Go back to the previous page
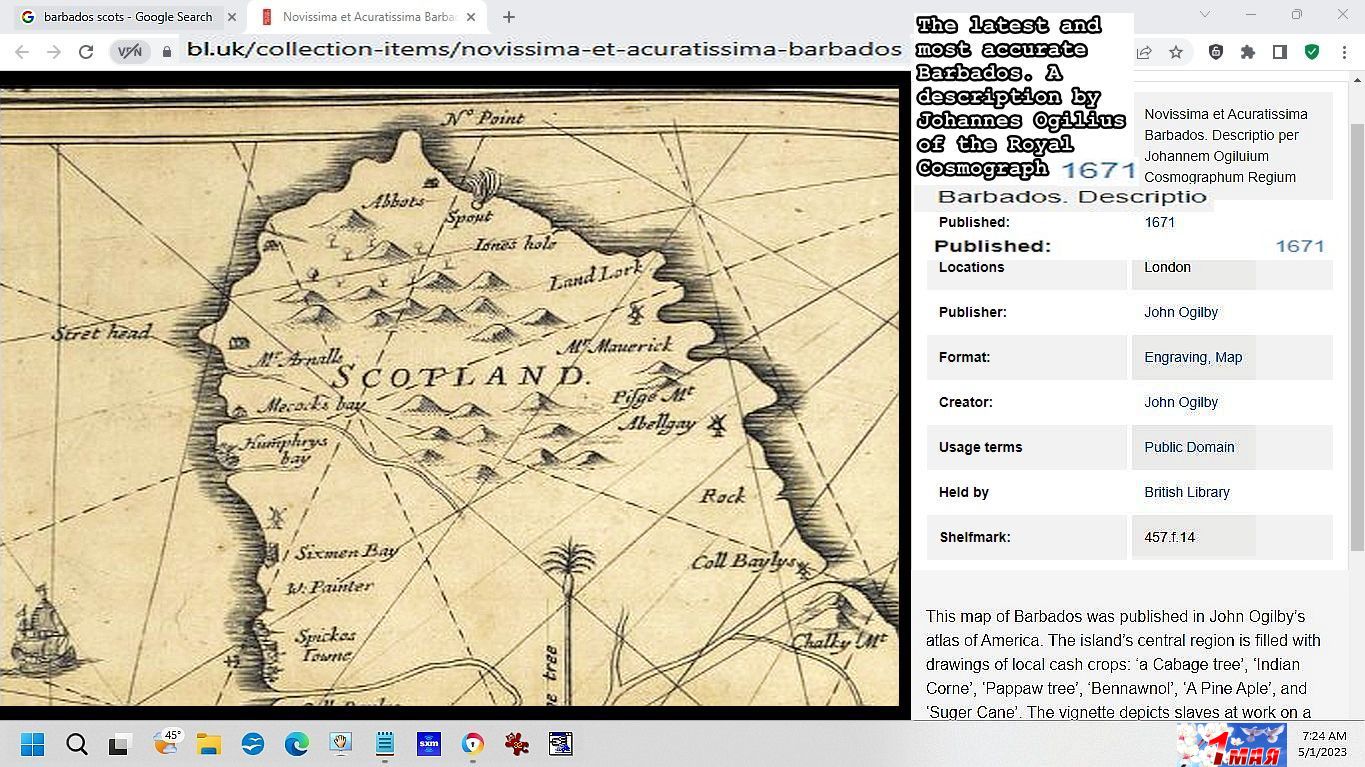The height and width of the screenshot is (767, 1365). (x=22, y=52)
